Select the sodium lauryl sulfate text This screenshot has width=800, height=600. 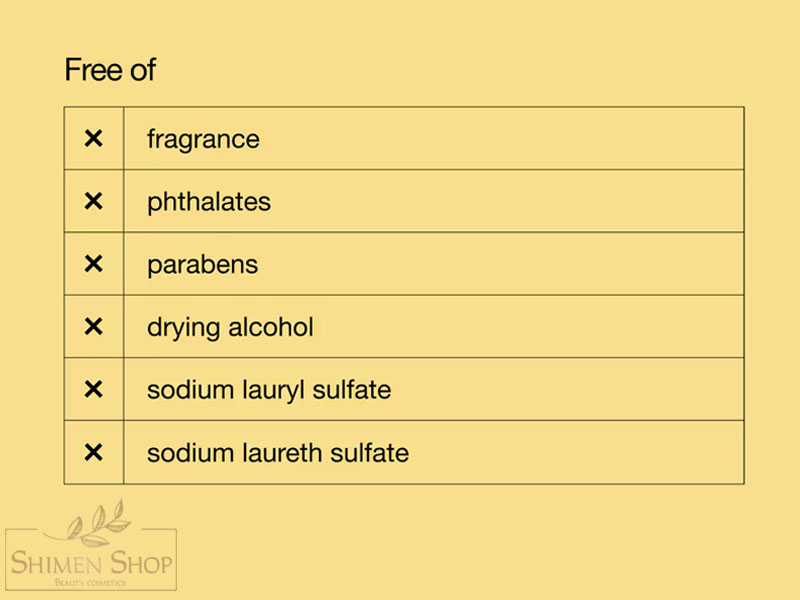pos(269,390)
